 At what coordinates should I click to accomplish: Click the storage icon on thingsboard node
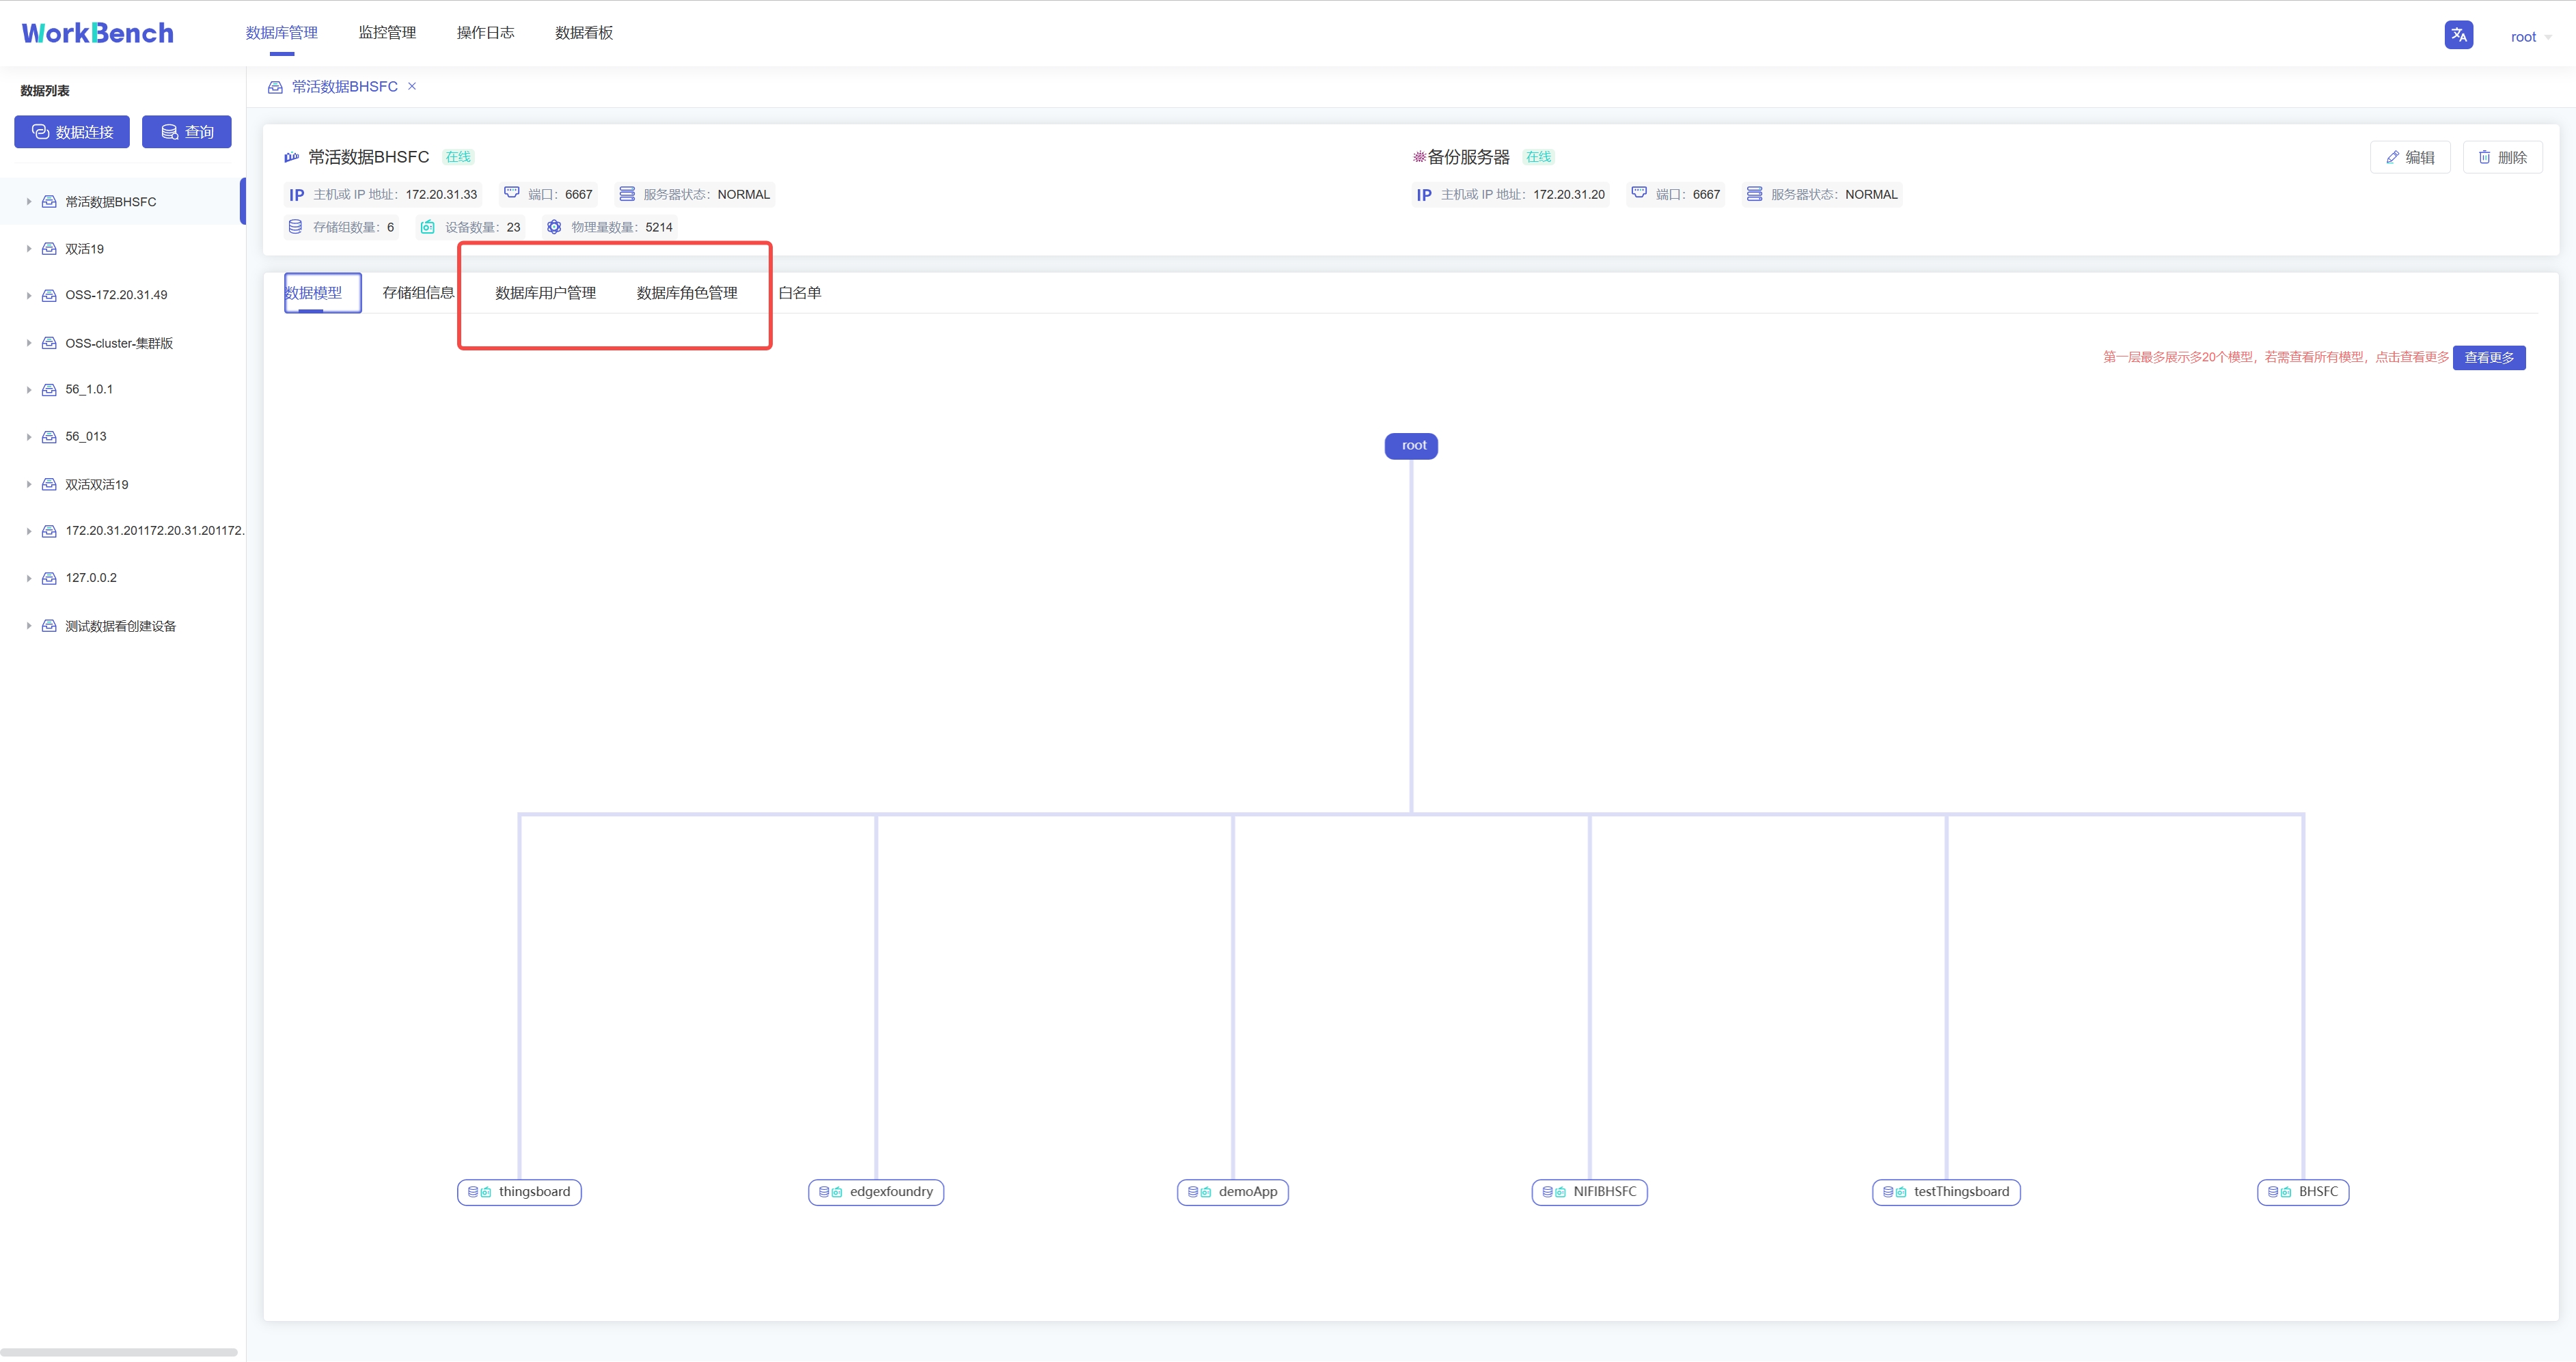pos(473,1192)
